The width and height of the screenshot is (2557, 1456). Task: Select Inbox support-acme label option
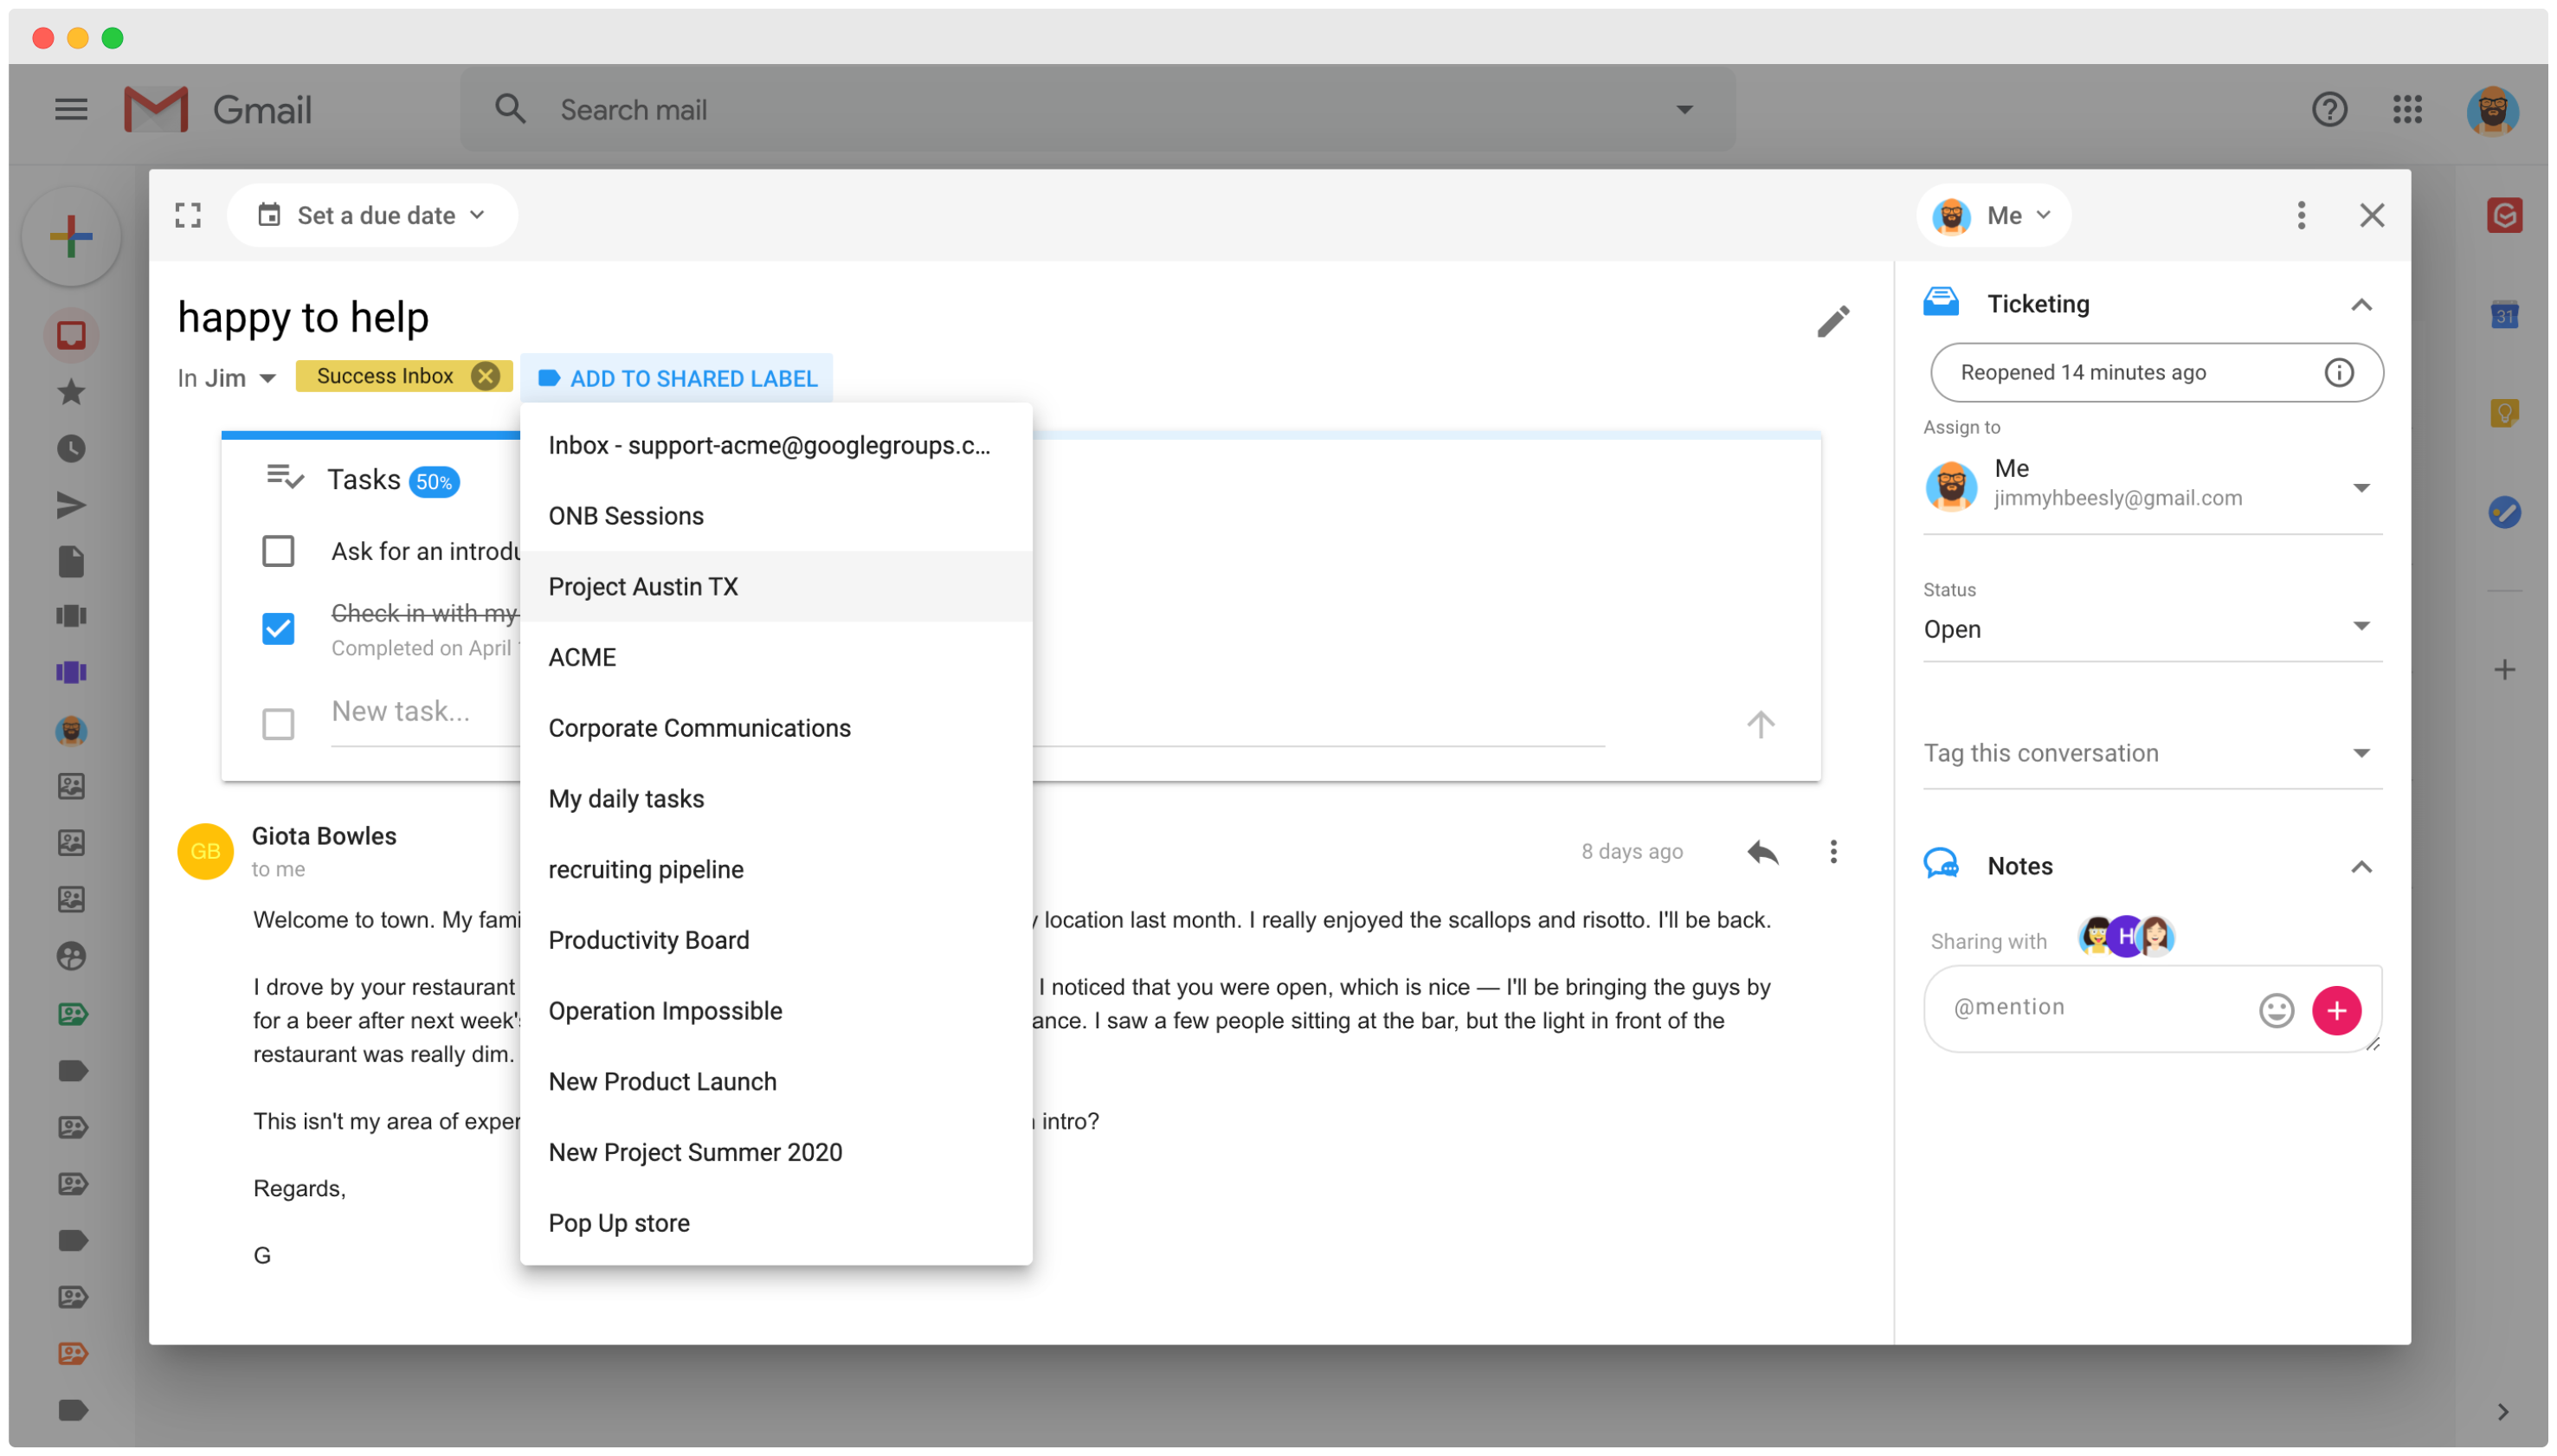(x=775, y=445)
